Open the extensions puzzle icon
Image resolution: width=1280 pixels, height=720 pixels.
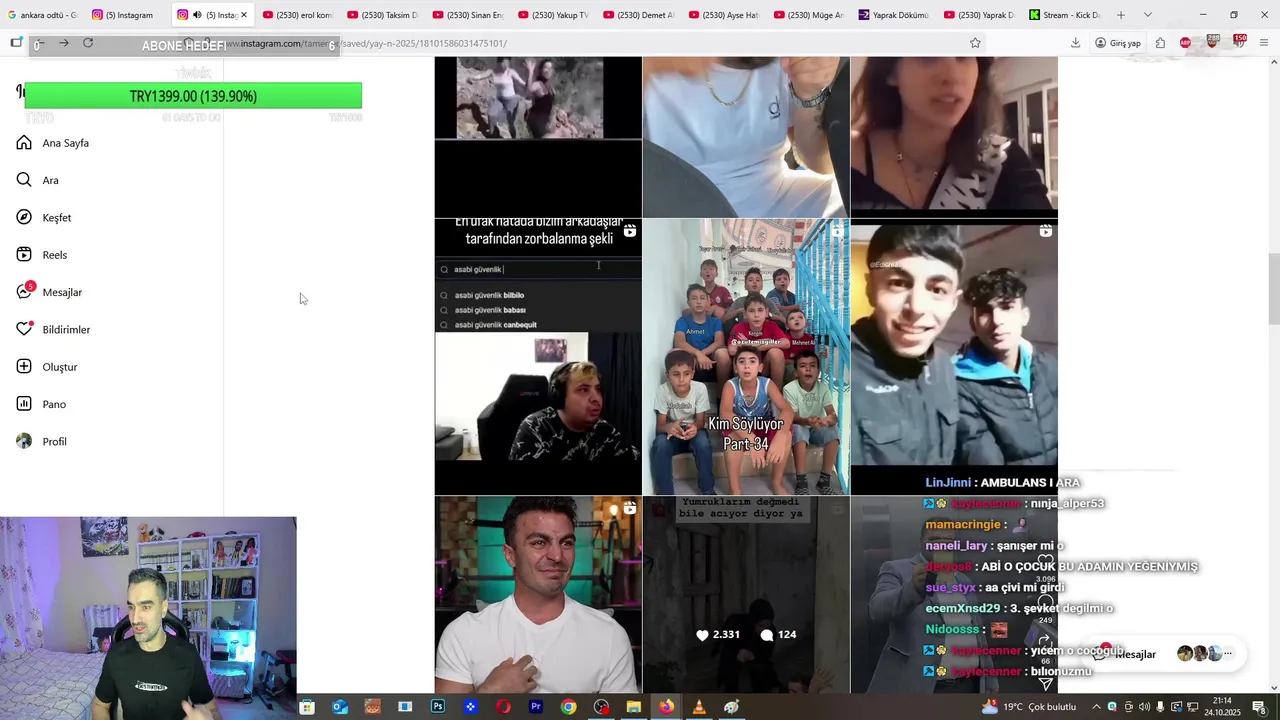1160,43
